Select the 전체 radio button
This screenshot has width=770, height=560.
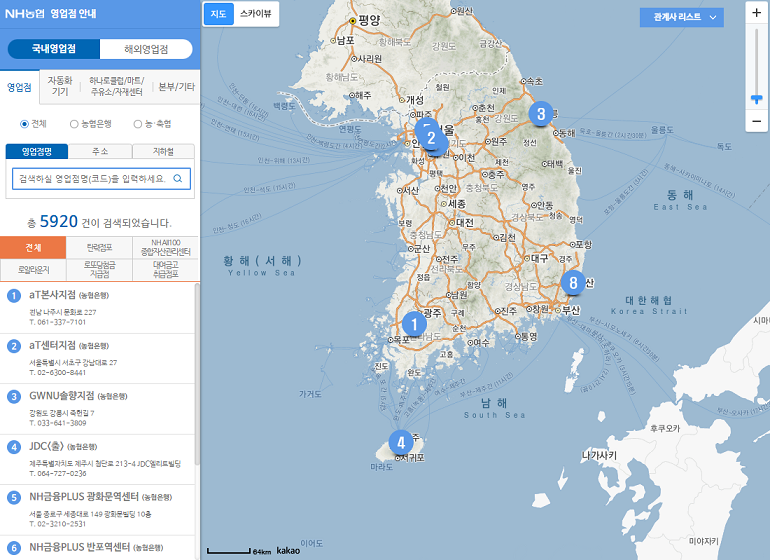(24, 124)
